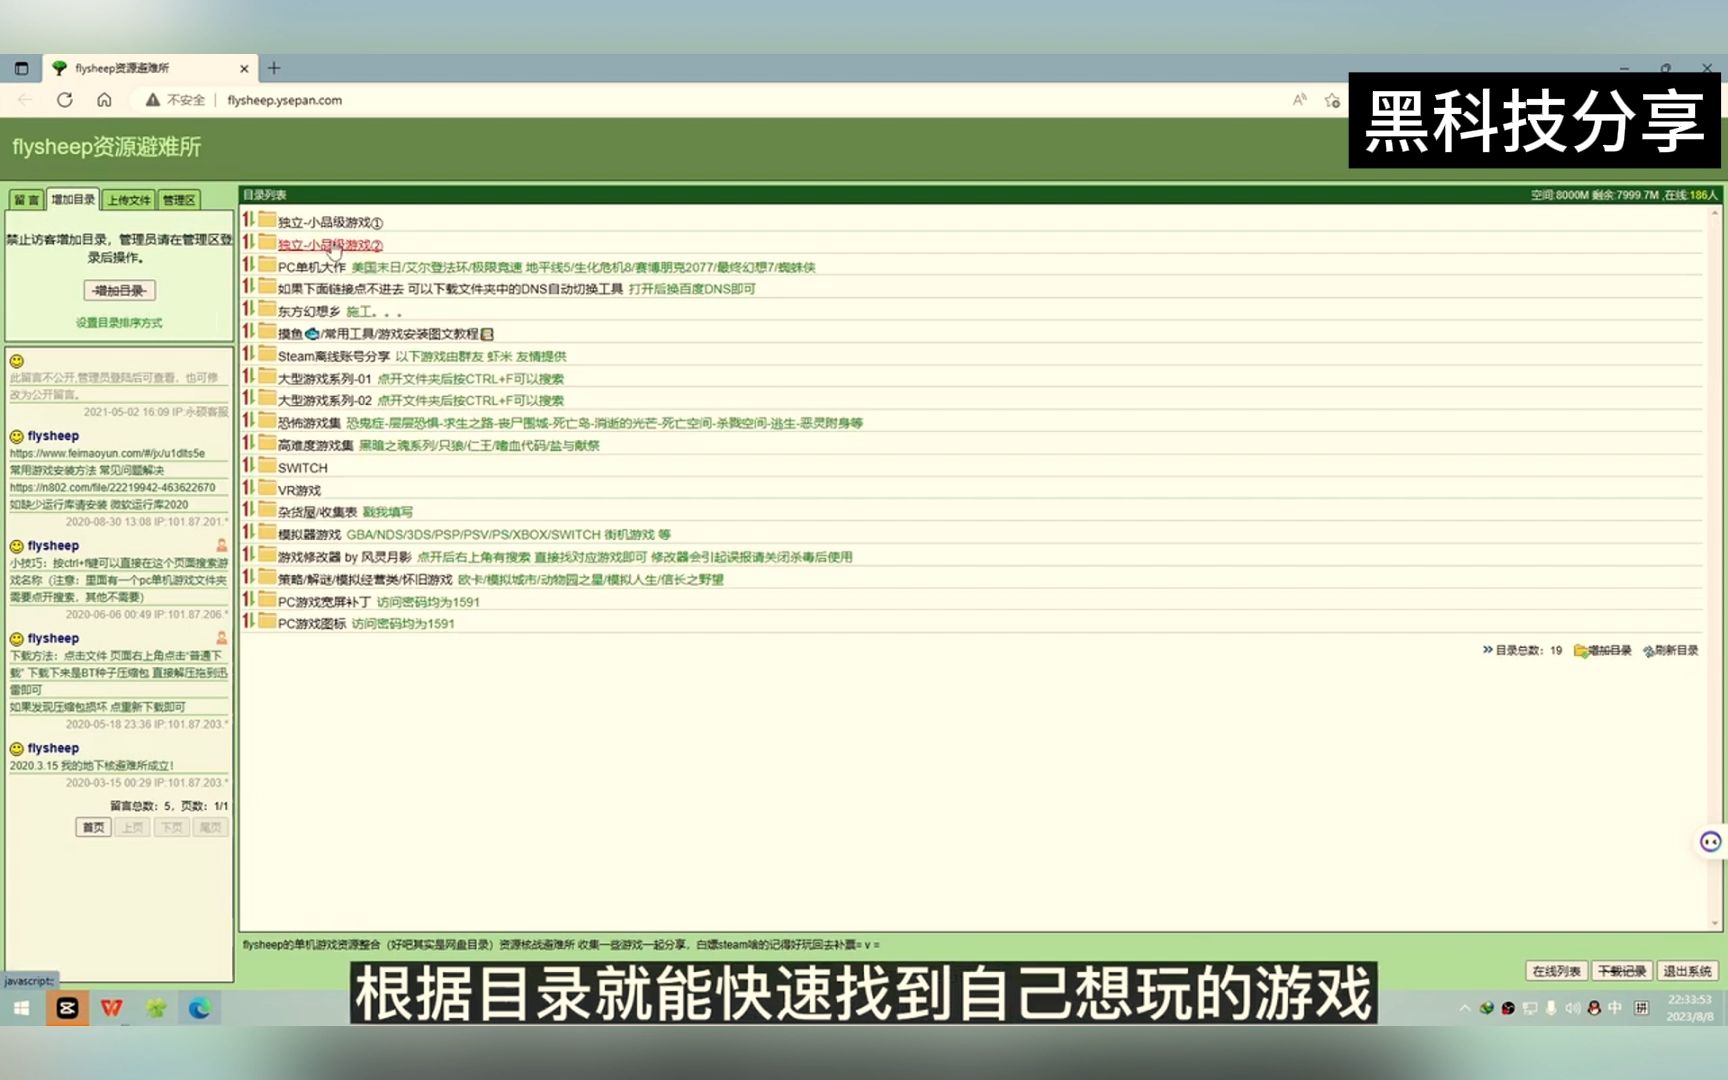
Task: Open the feimaoyun.com link in flysheep's message
Action: (x=107, y=453)
